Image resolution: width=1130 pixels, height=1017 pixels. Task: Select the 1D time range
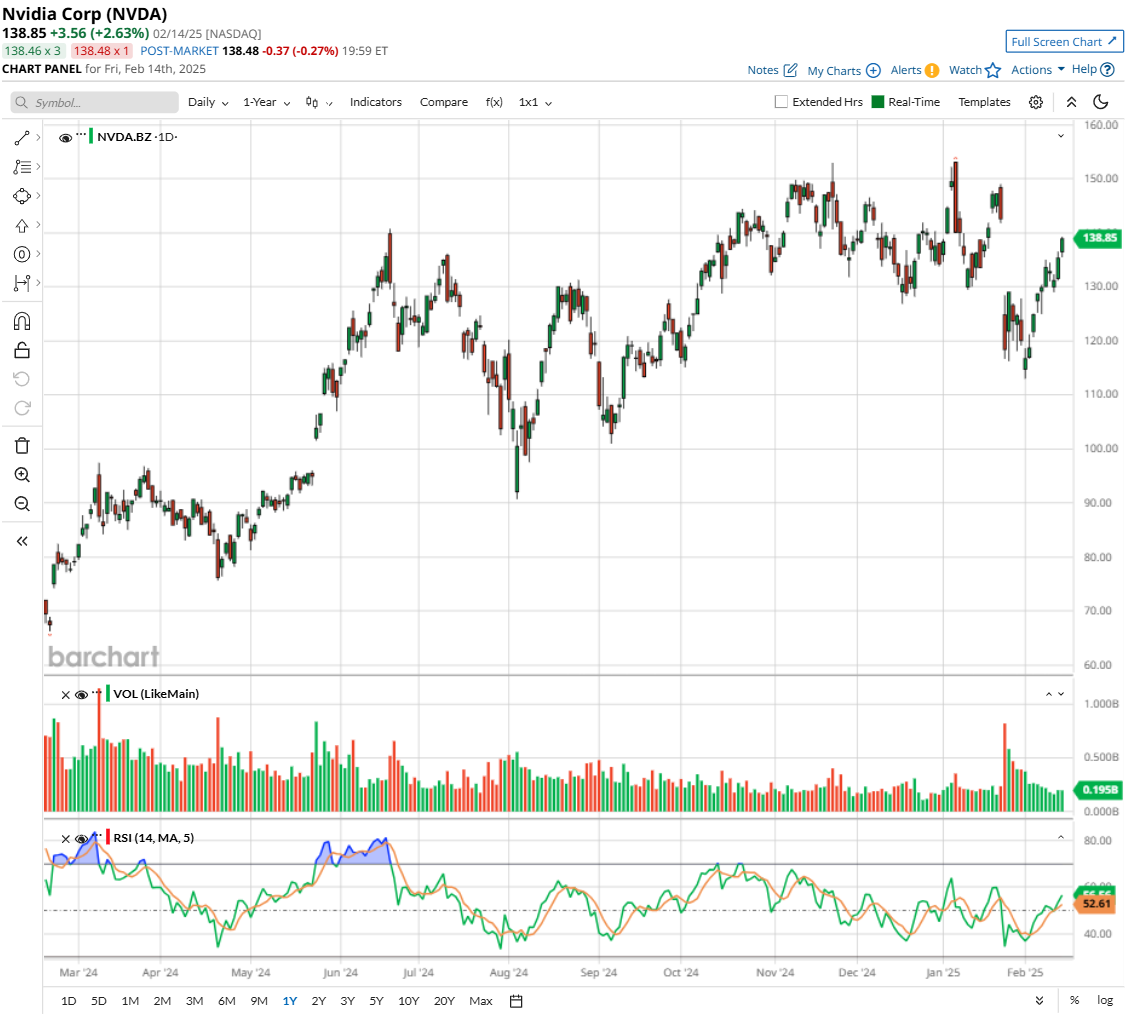pyautogui.click(x=68, y=1001)
